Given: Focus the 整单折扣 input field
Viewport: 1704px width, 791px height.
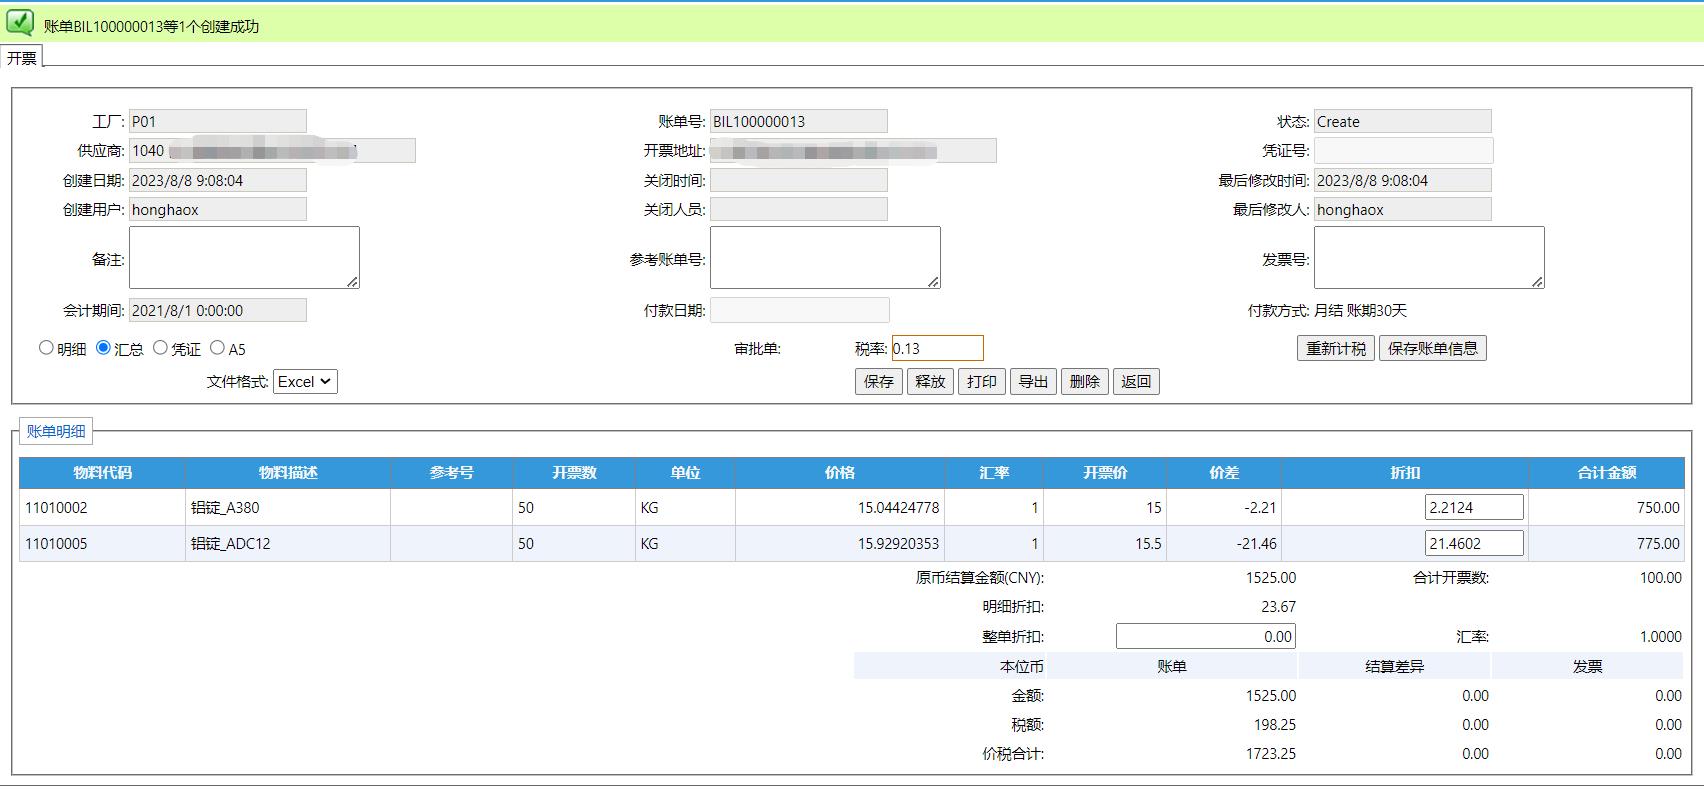Looking at the screenshot, I should 1206,636.
